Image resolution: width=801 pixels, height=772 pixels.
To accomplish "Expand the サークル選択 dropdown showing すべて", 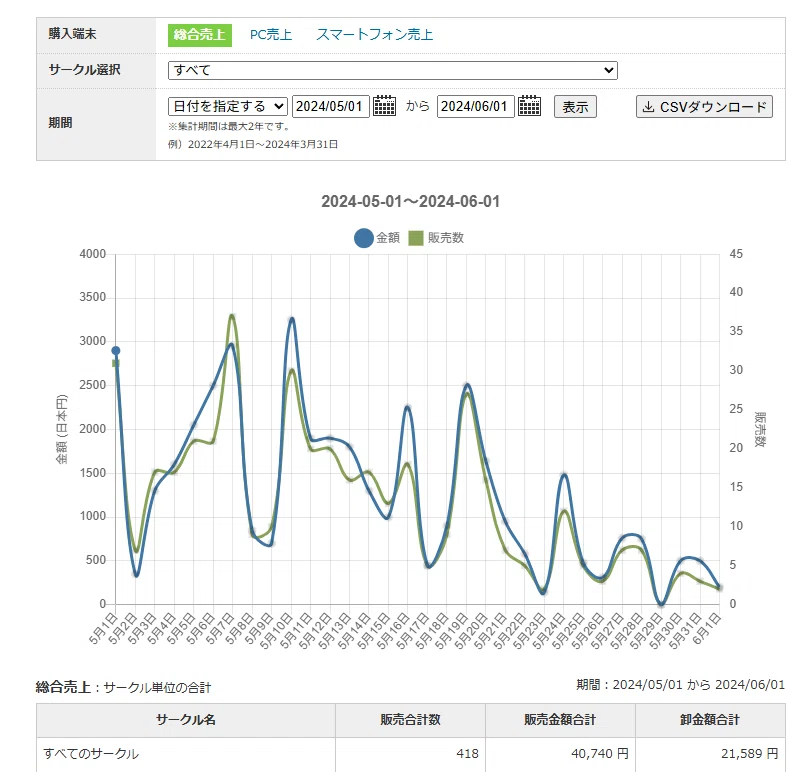I will point(392,70).
